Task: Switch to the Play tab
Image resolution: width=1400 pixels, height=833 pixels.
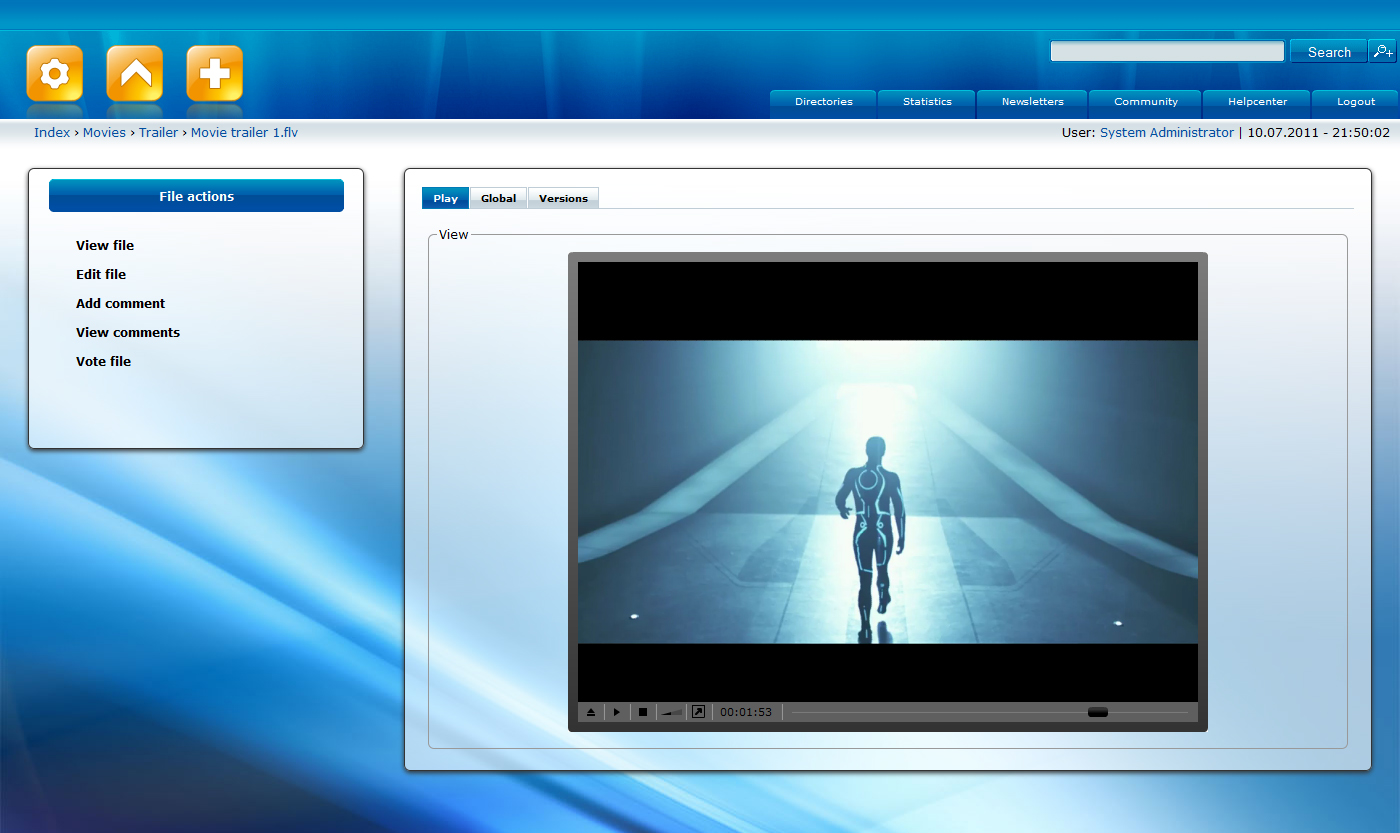Action: pyautogui.click(x=446, y=198)
